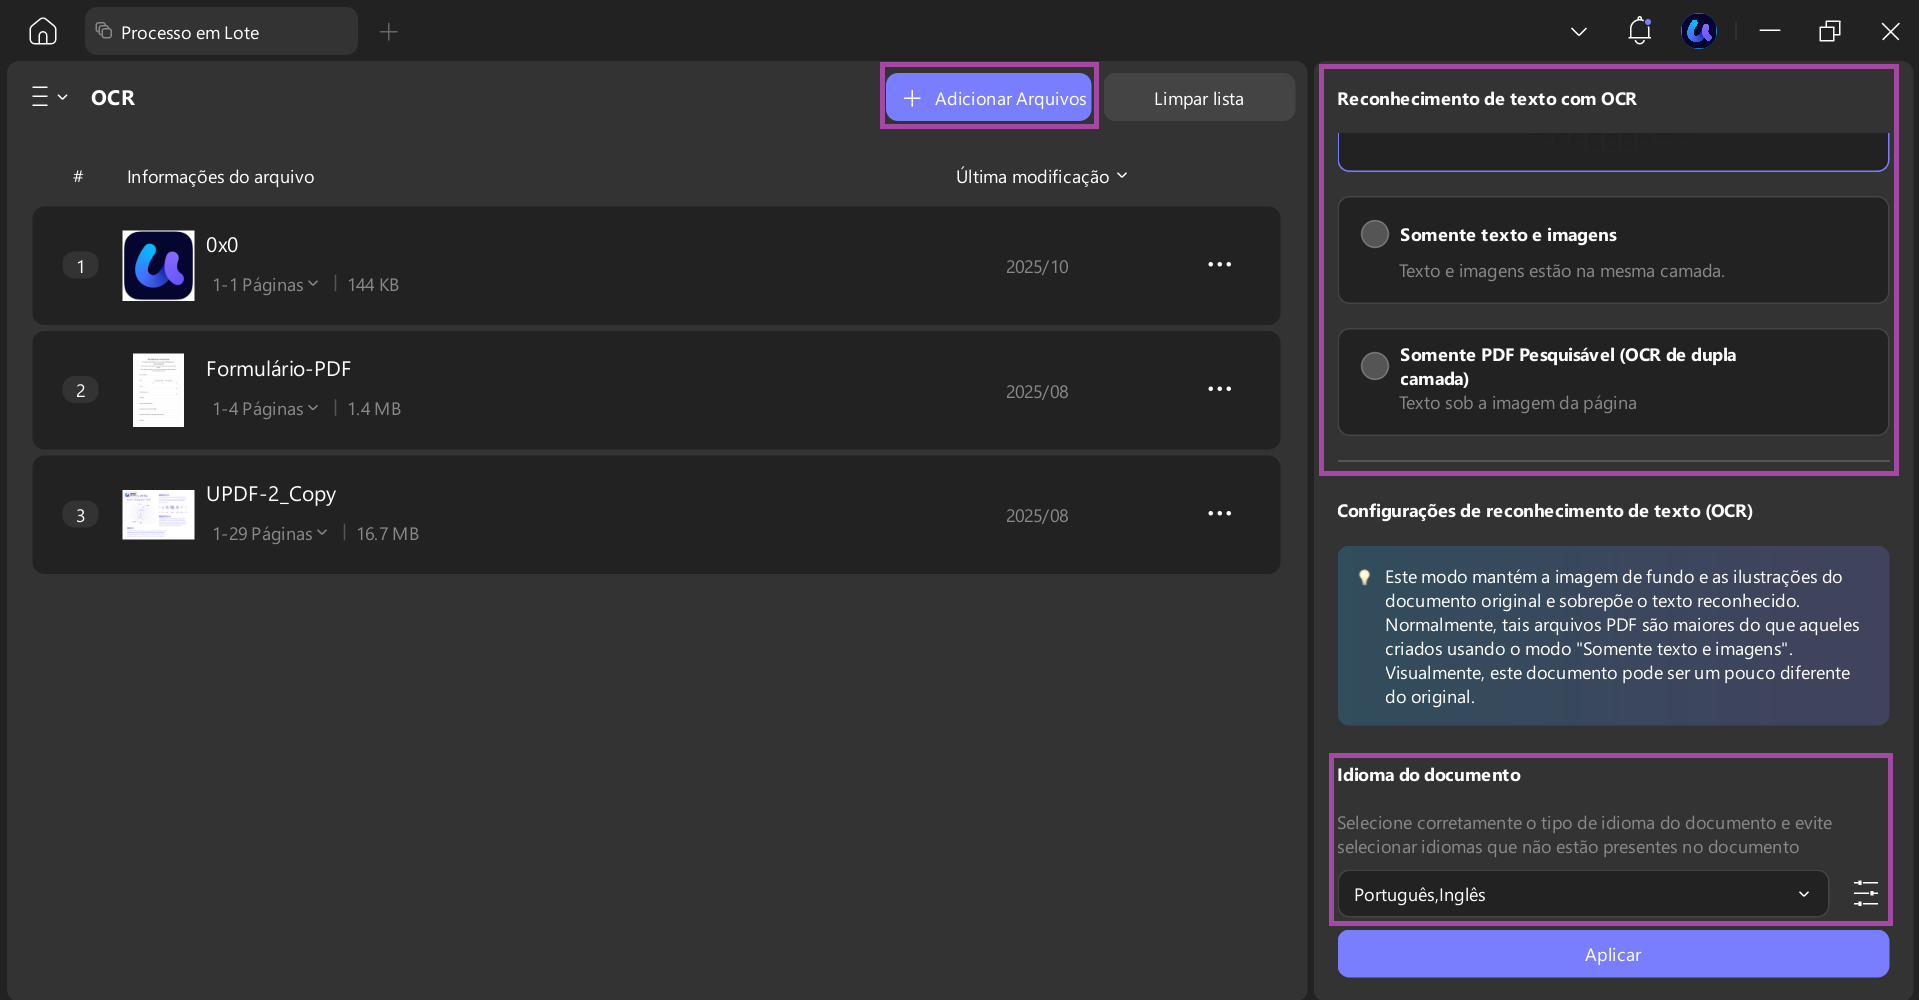Open more options for Formulário-PDF
The image size is (1919, 1000).
[x=1219, y=389]
